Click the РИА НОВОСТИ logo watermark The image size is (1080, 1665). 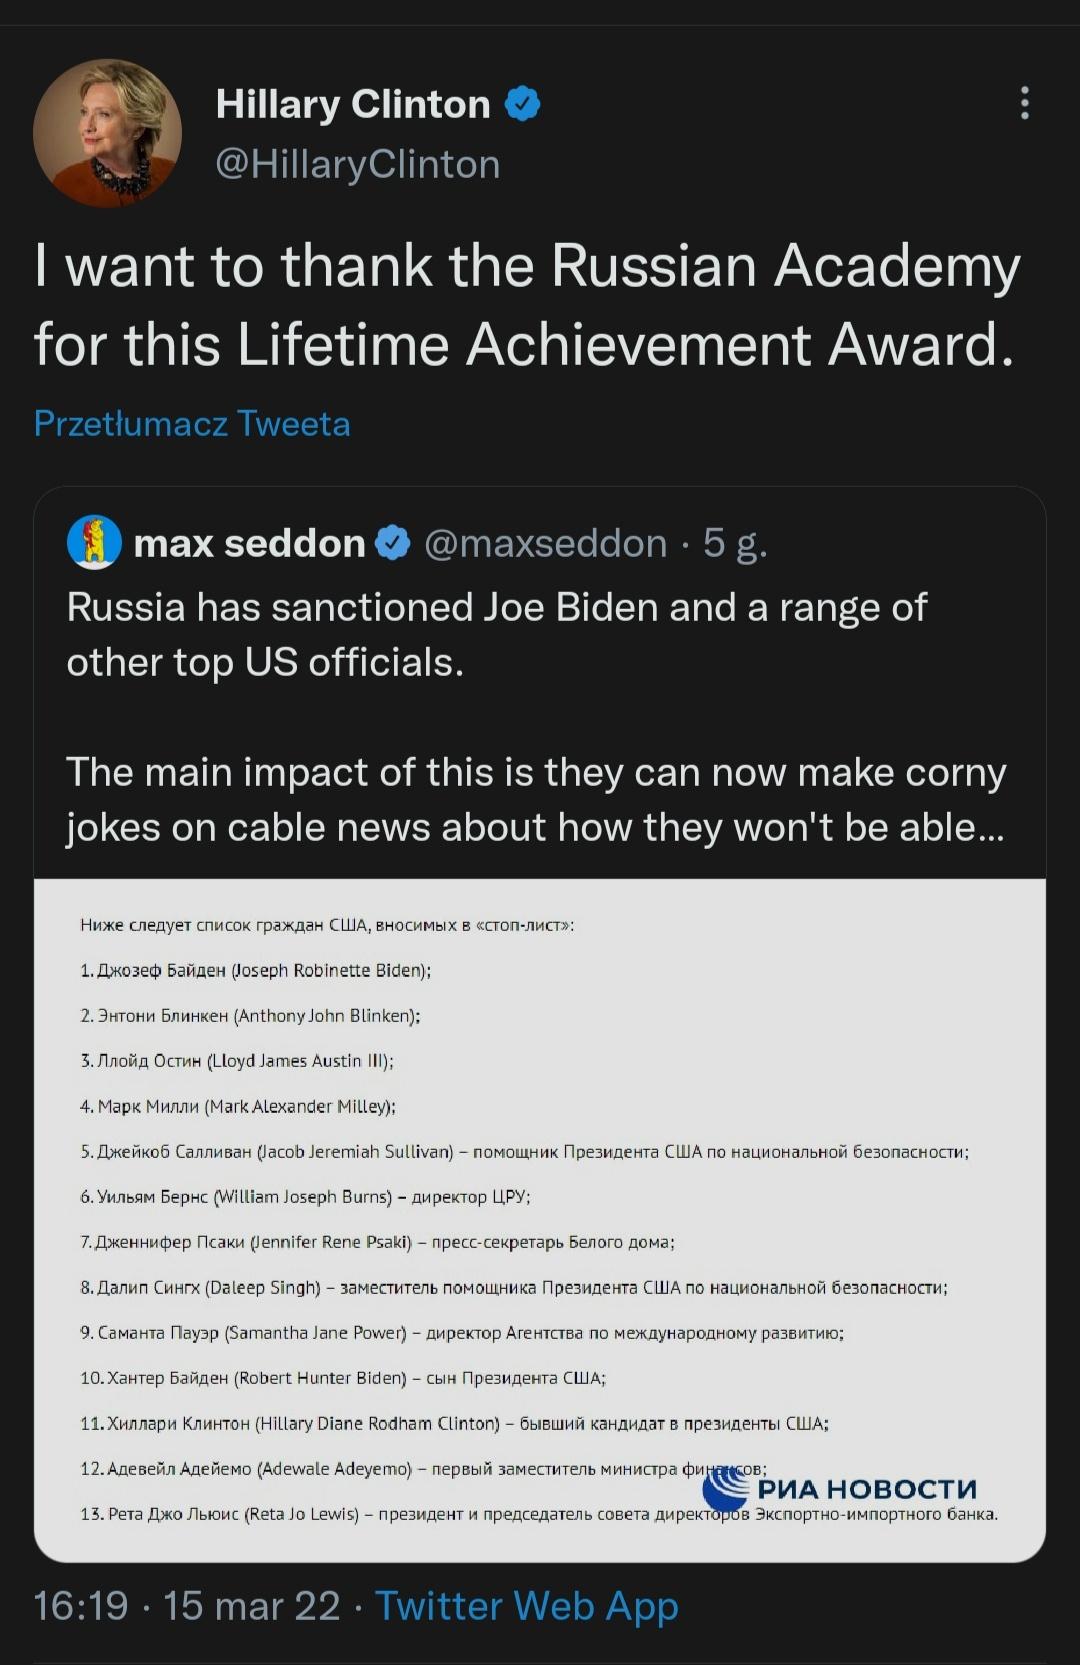coord(845,1489)
